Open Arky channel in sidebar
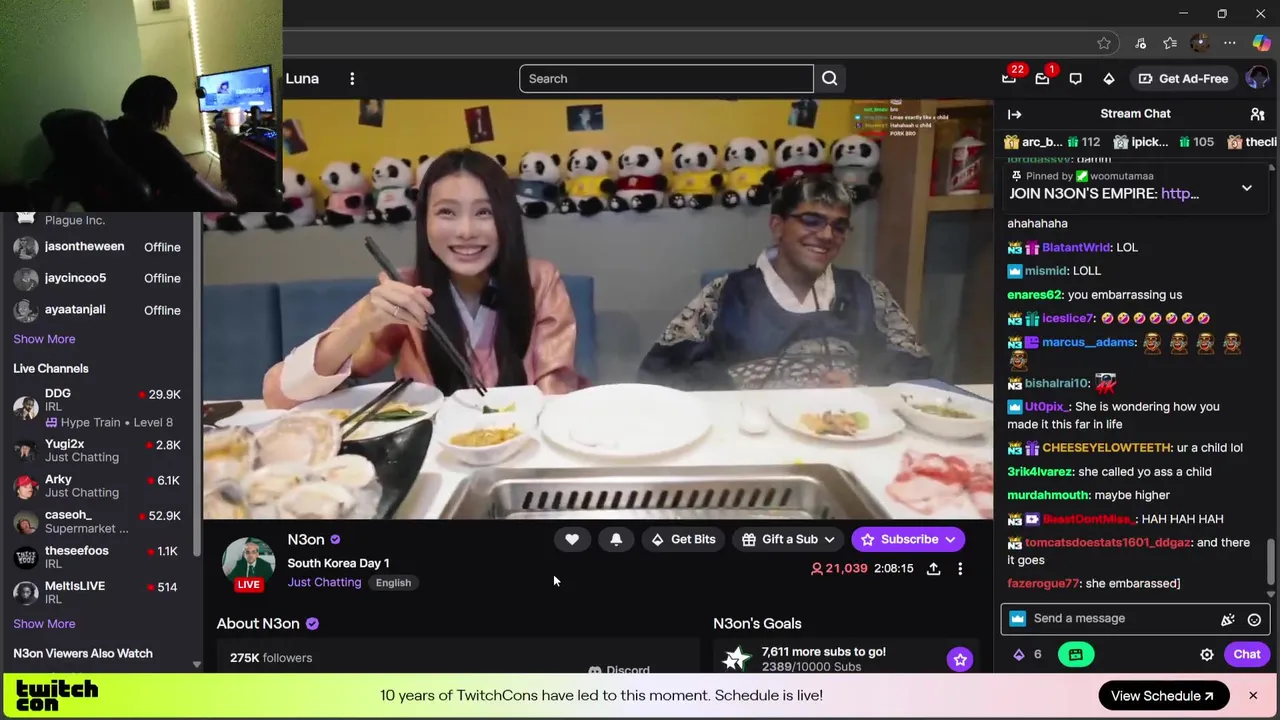The image size is (1280, 720). [x=97, y=486]
